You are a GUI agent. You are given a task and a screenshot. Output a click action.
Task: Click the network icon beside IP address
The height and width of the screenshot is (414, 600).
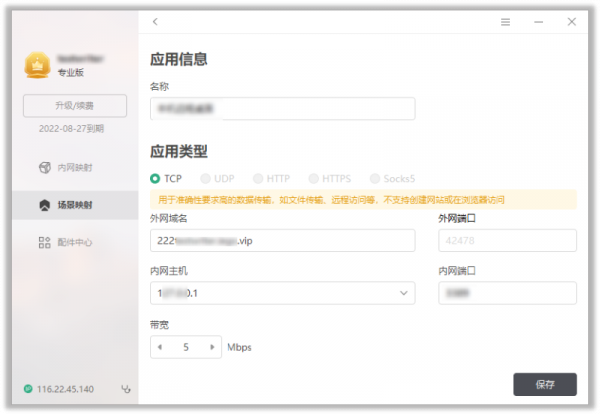[x=125, y=389]
